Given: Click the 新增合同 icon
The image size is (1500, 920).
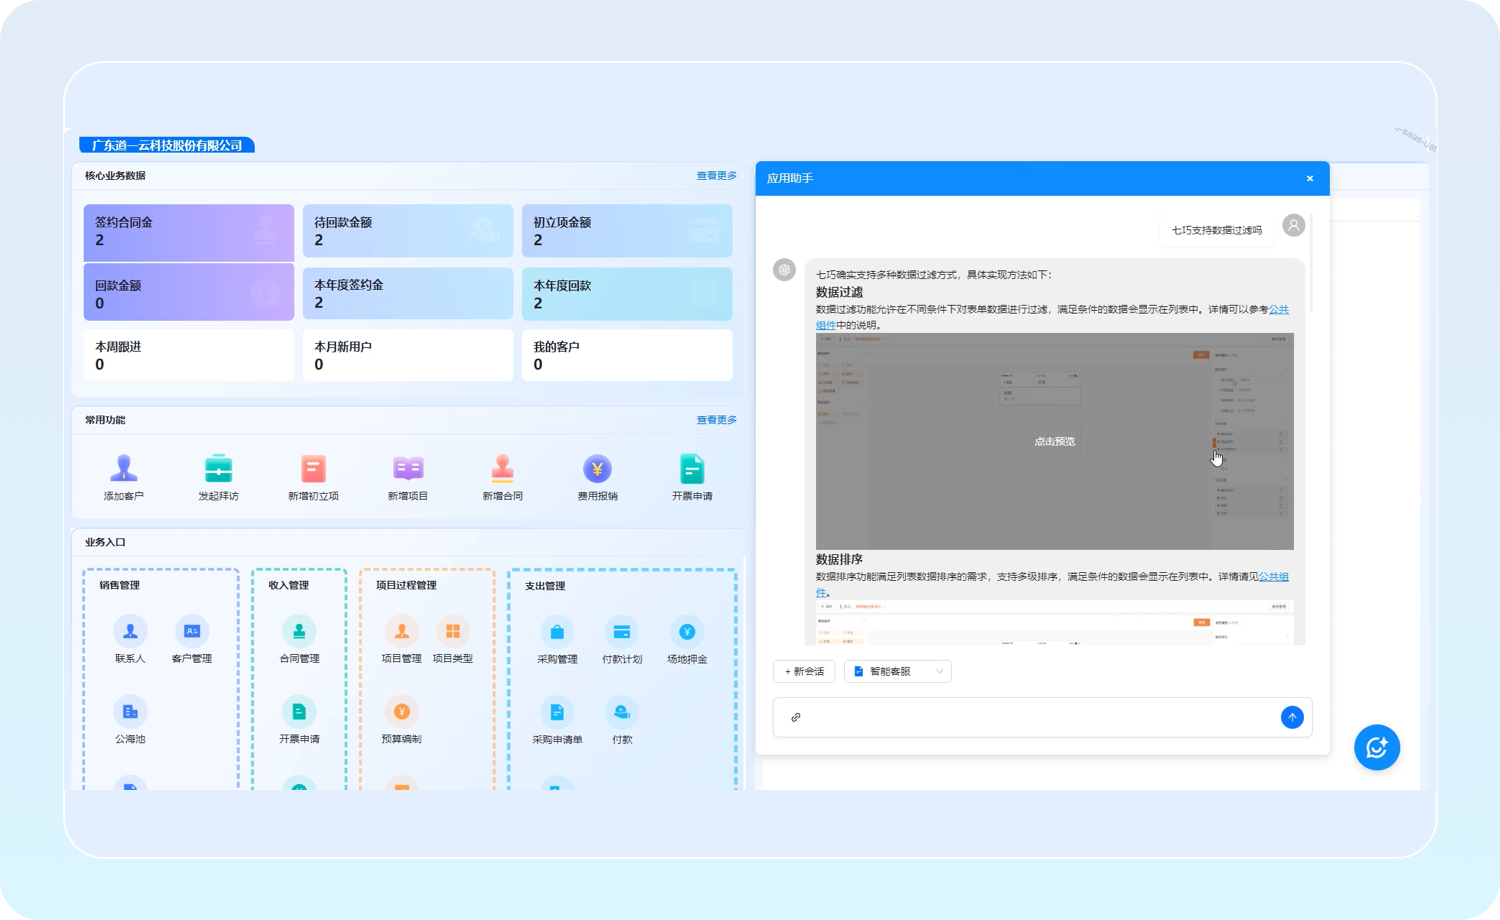Looking at the screenshot, I should 502,469.
